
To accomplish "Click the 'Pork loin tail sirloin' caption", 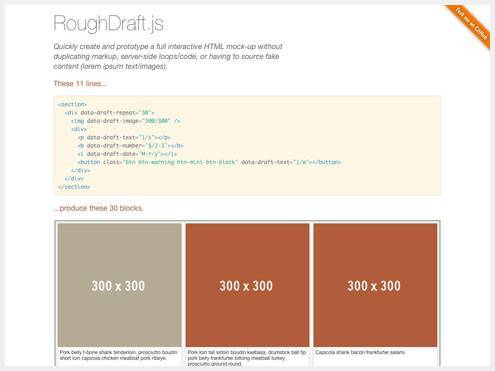I will [x=247, y=358].
